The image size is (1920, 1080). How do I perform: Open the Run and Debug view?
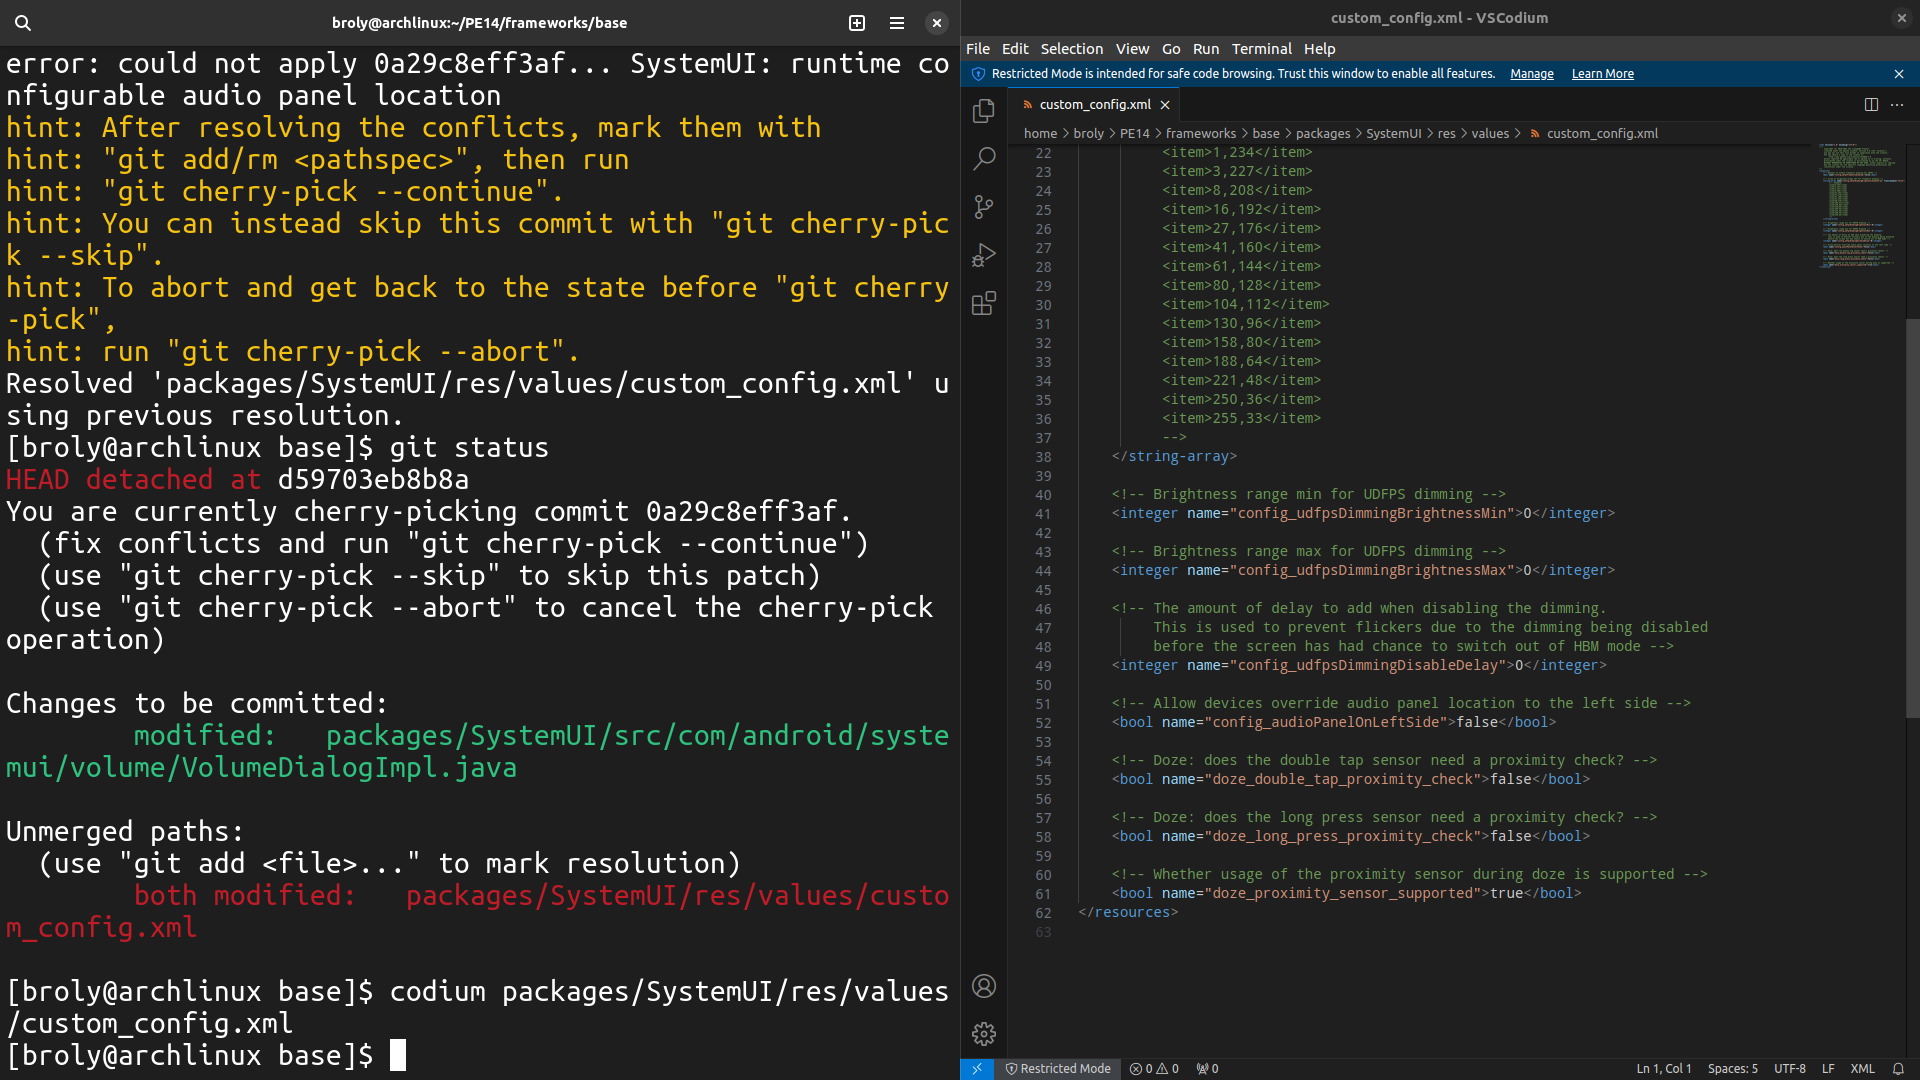point(984,255)
